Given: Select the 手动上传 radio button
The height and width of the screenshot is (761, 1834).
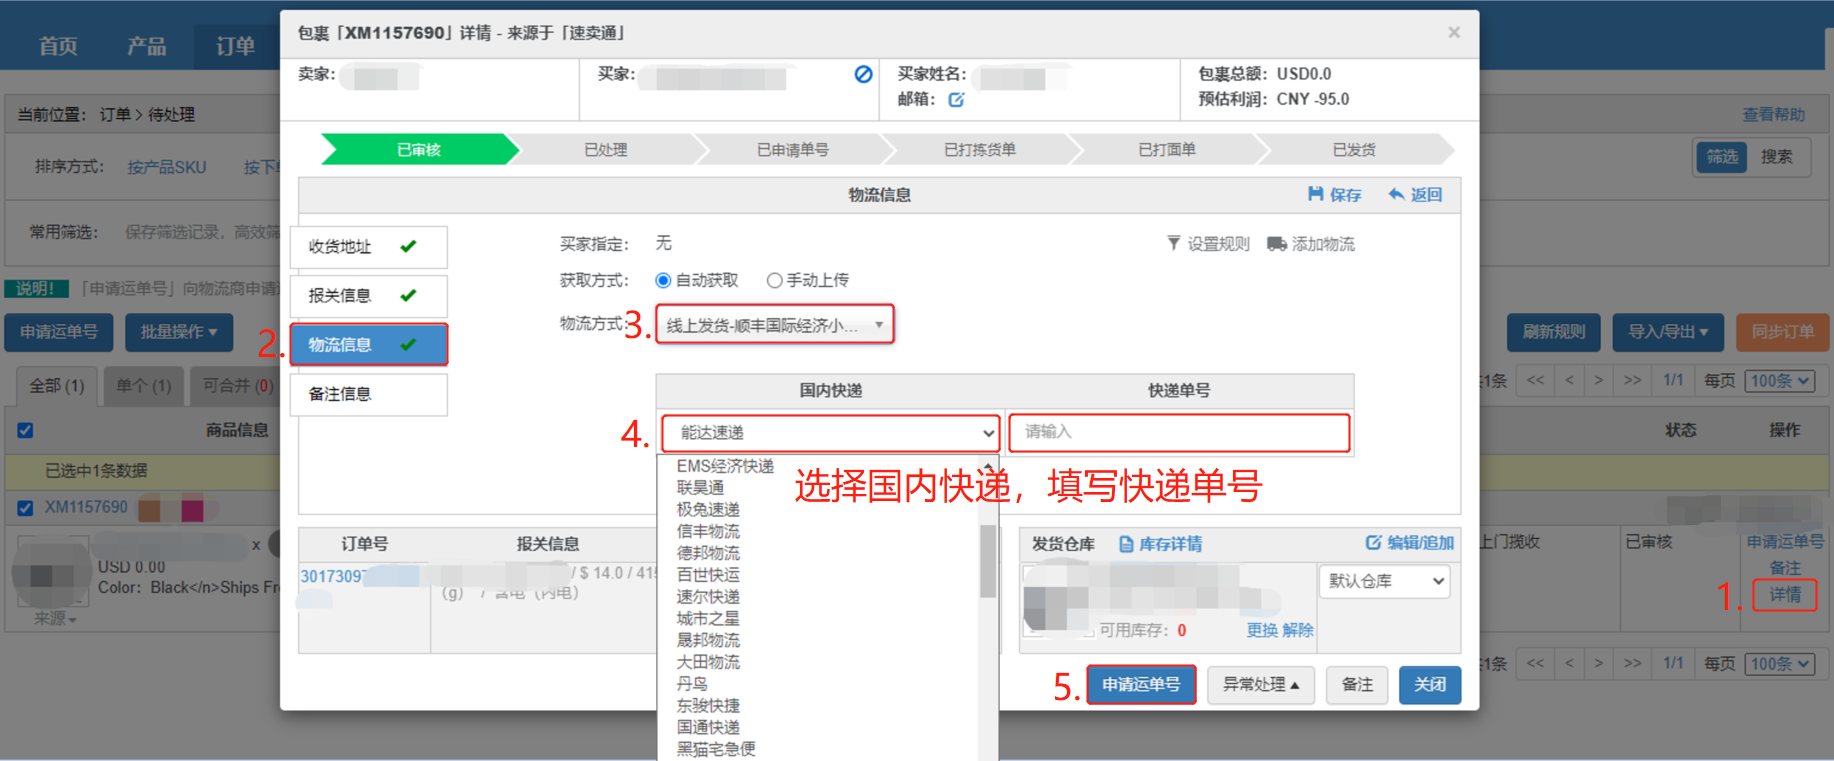Looking at the screenshot, I should (774, 281).
